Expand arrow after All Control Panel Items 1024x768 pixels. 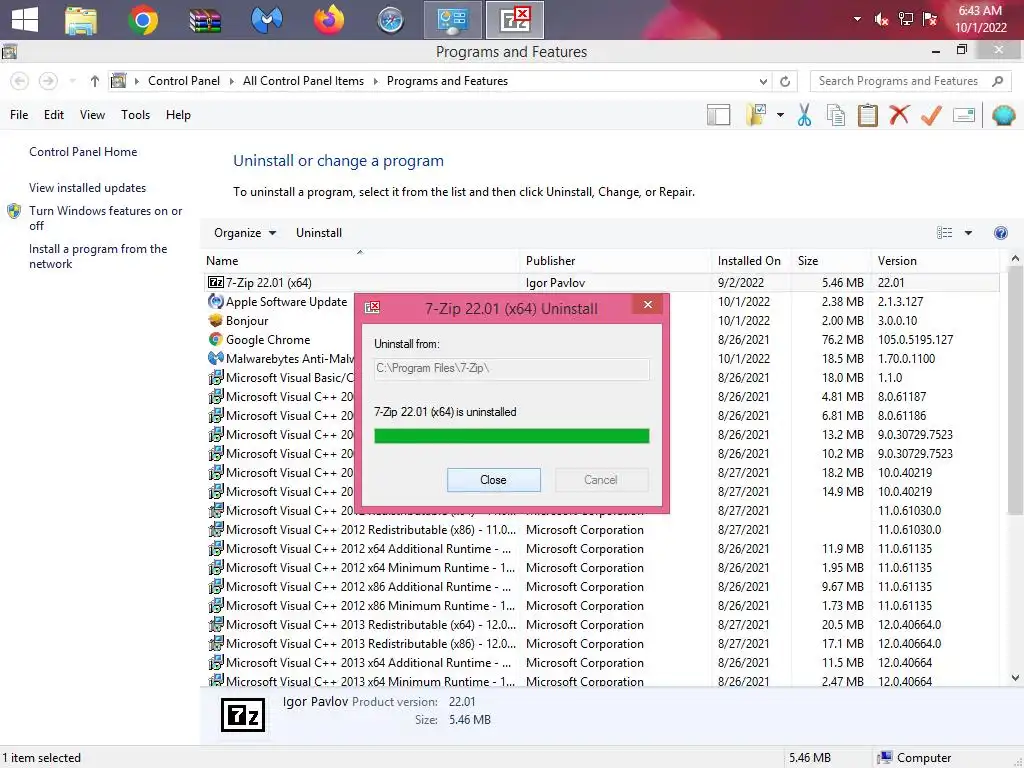[x=376, y=81]
